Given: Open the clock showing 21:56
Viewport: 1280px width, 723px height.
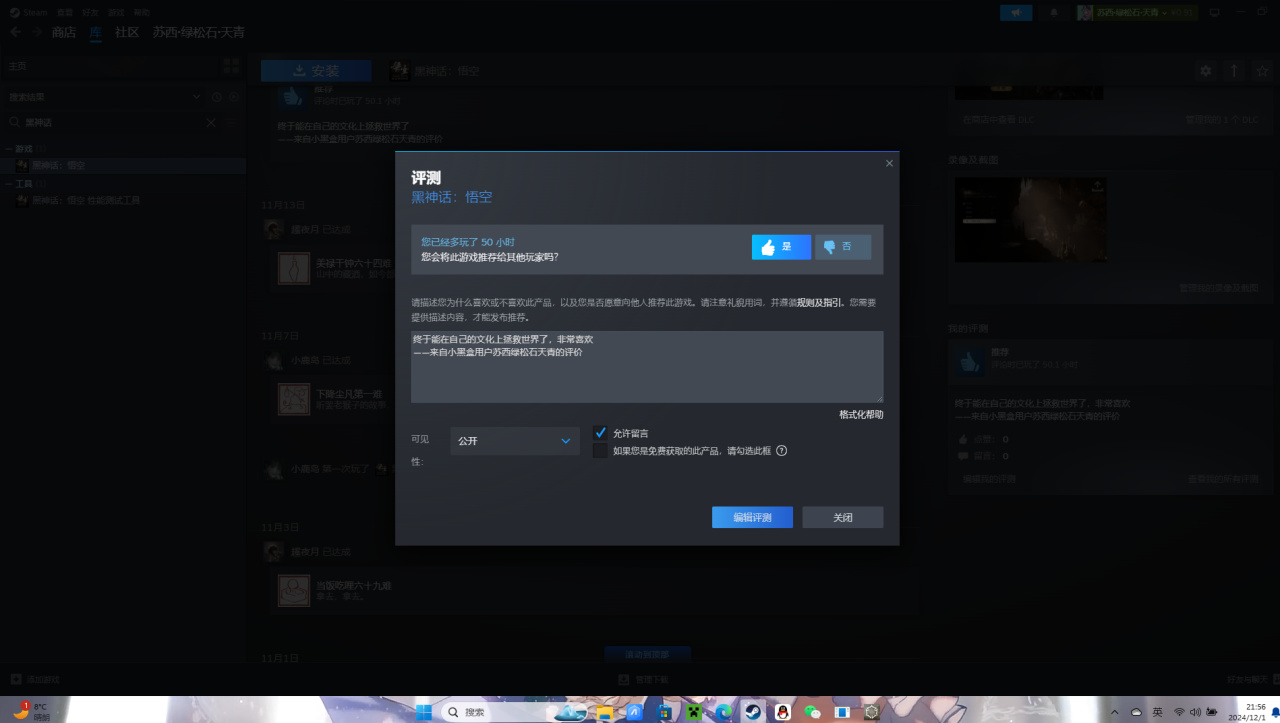Looking at the screenshot, I should tap(1247, 712).
